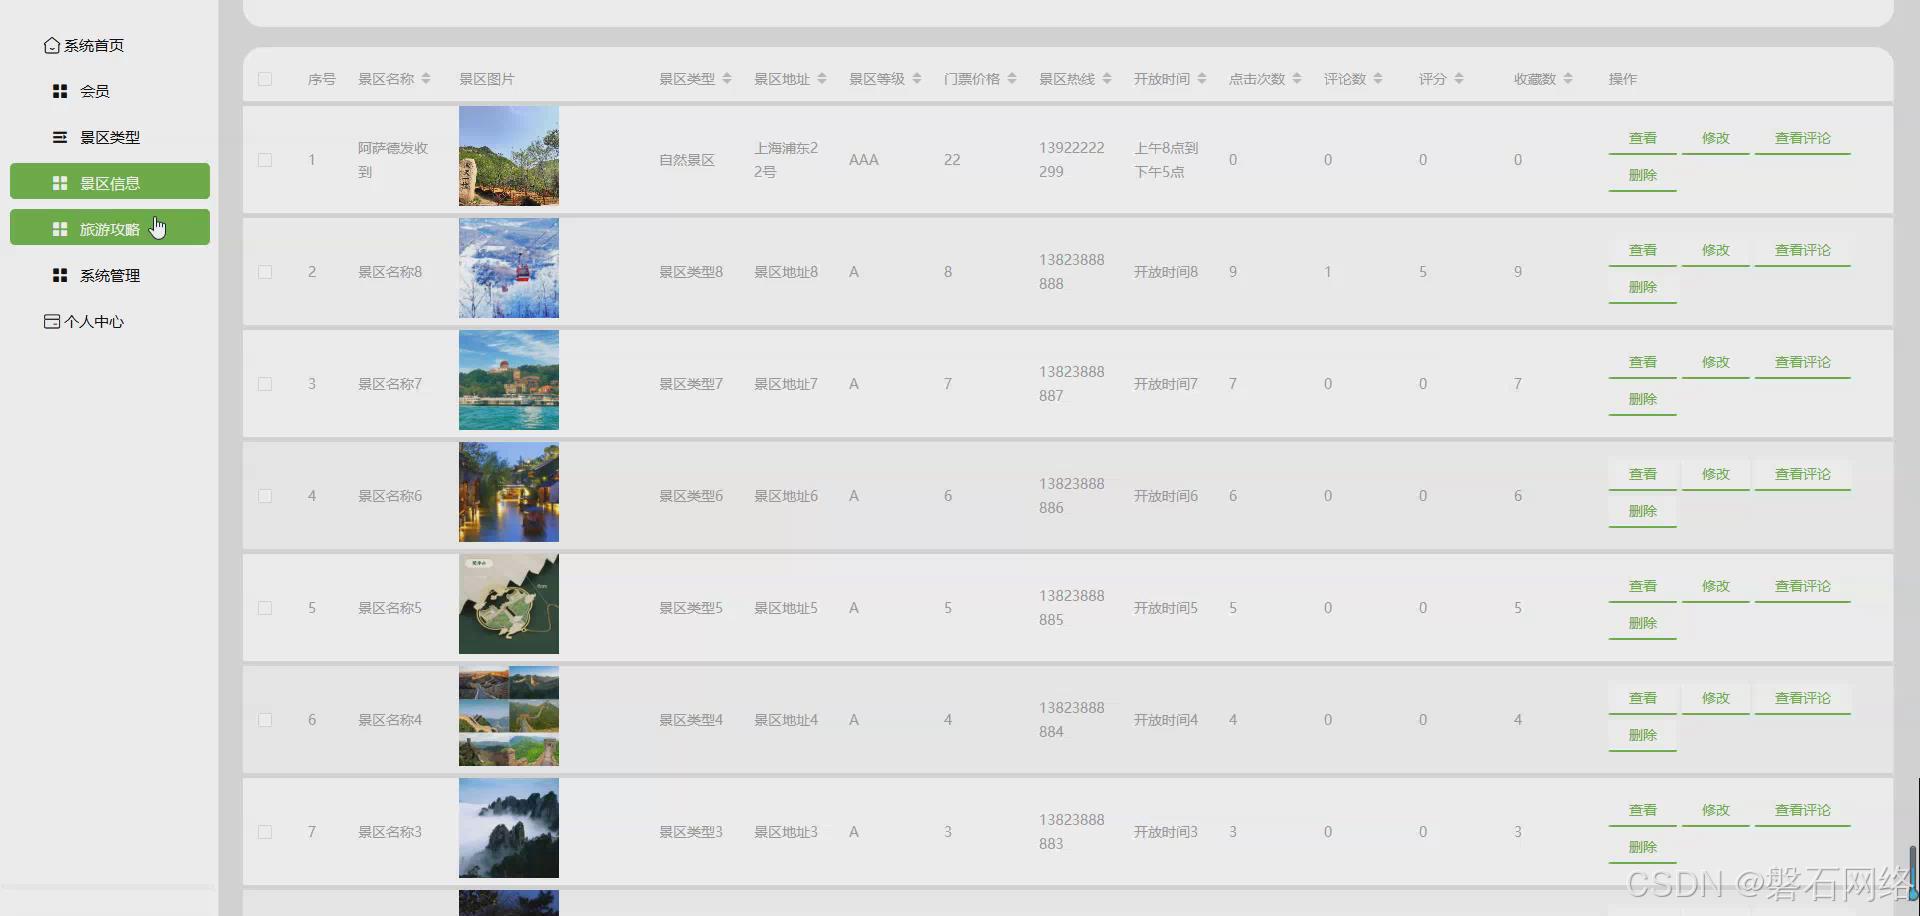Sort by 景区热线 column arrows
The height and width of the screenshot is (916, 1920).
point(1107,79)
